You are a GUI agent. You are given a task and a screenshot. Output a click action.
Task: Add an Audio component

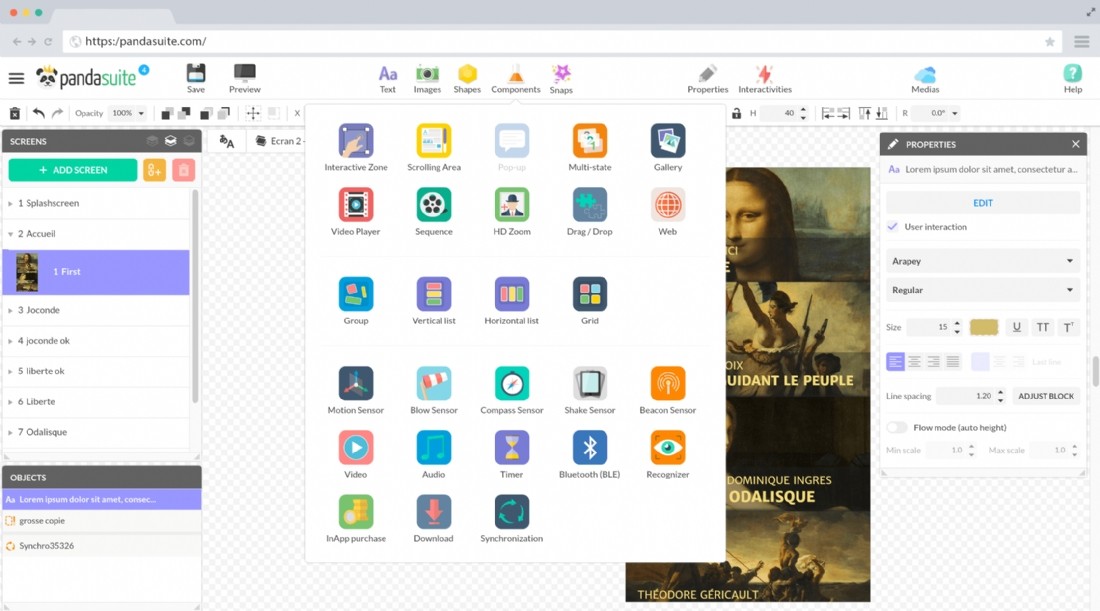click(x=434, y=448)
